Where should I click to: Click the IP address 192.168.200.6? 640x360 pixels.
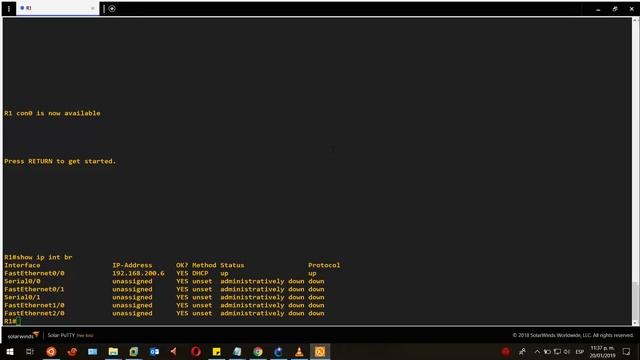[x=138, y=273]
